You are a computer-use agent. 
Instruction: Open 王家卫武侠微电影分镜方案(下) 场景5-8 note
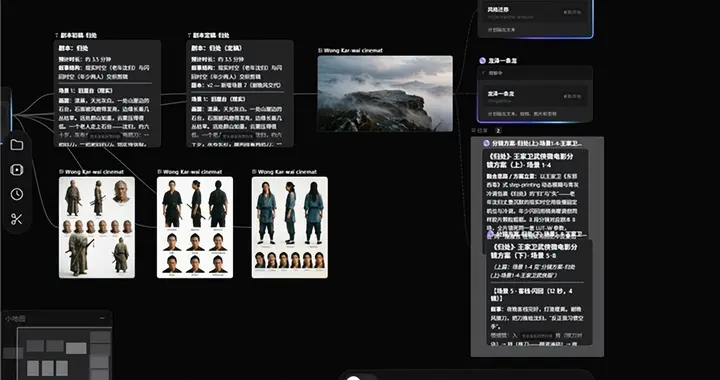(x=540, y=292)
